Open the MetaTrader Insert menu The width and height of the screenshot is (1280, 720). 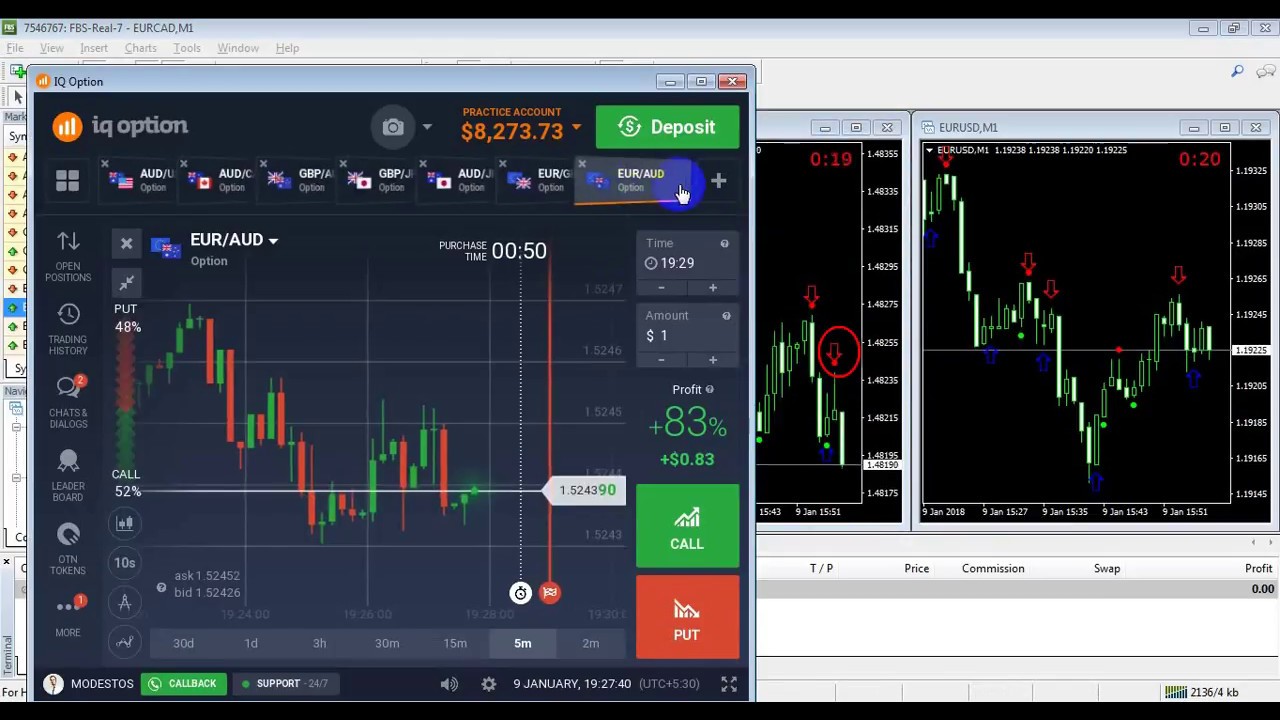coord(94,48)
